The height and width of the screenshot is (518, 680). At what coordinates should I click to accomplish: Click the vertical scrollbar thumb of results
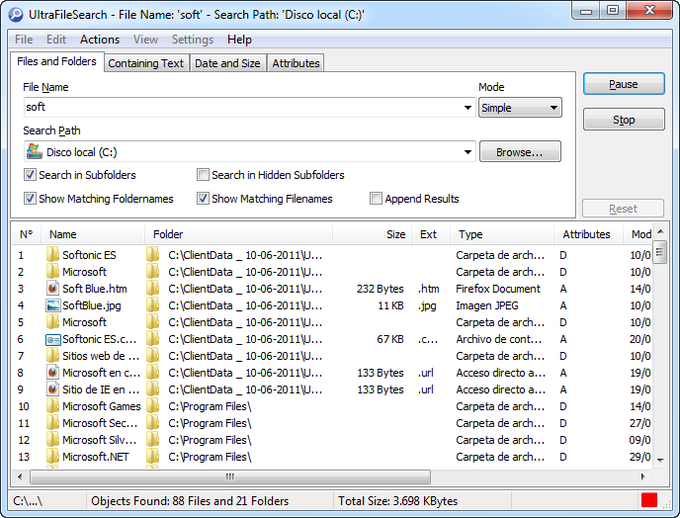point(660,252)
